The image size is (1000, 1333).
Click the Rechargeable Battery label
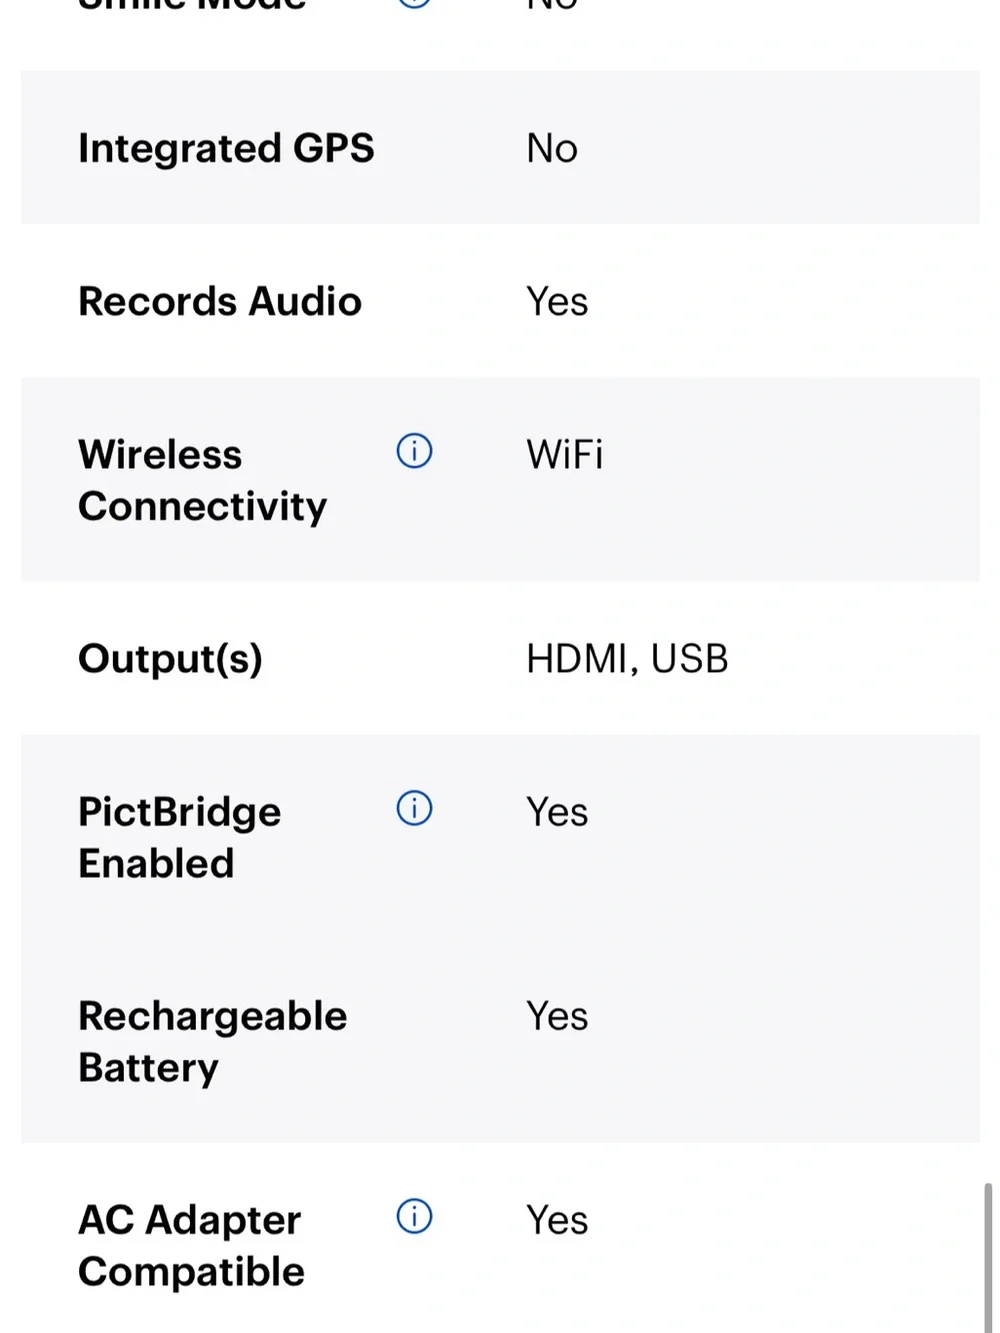212,1041
